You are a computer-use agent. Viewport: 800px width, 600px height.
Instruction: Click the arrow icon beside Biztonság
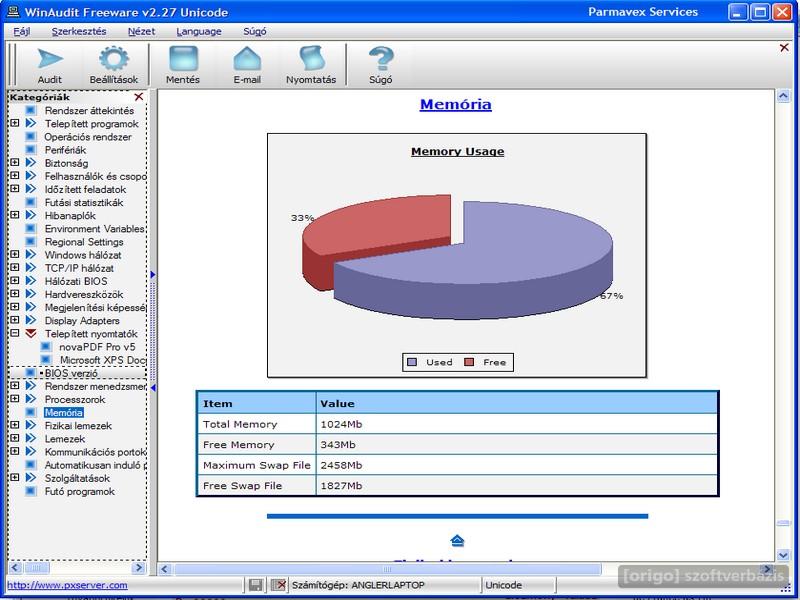[31, 163]
